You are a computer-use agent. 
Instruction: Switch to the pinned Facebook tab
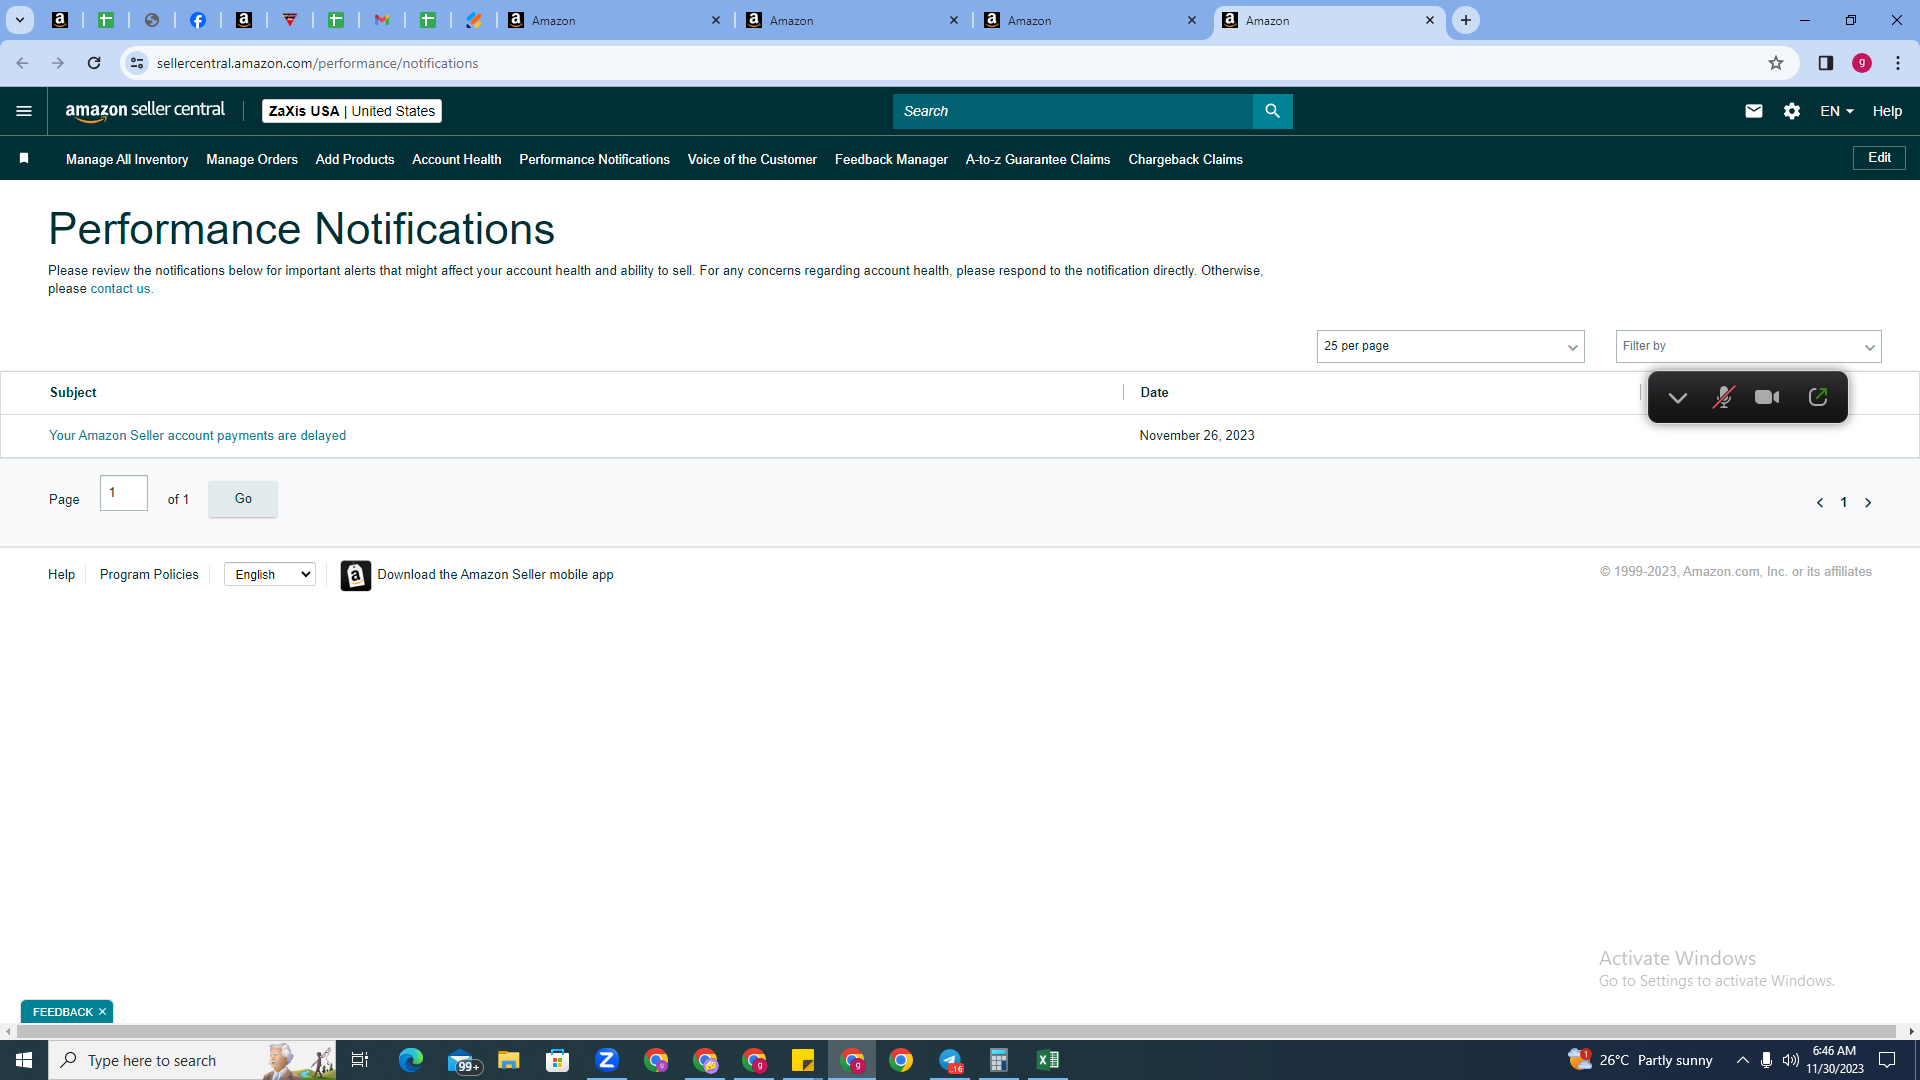(198, 20)
